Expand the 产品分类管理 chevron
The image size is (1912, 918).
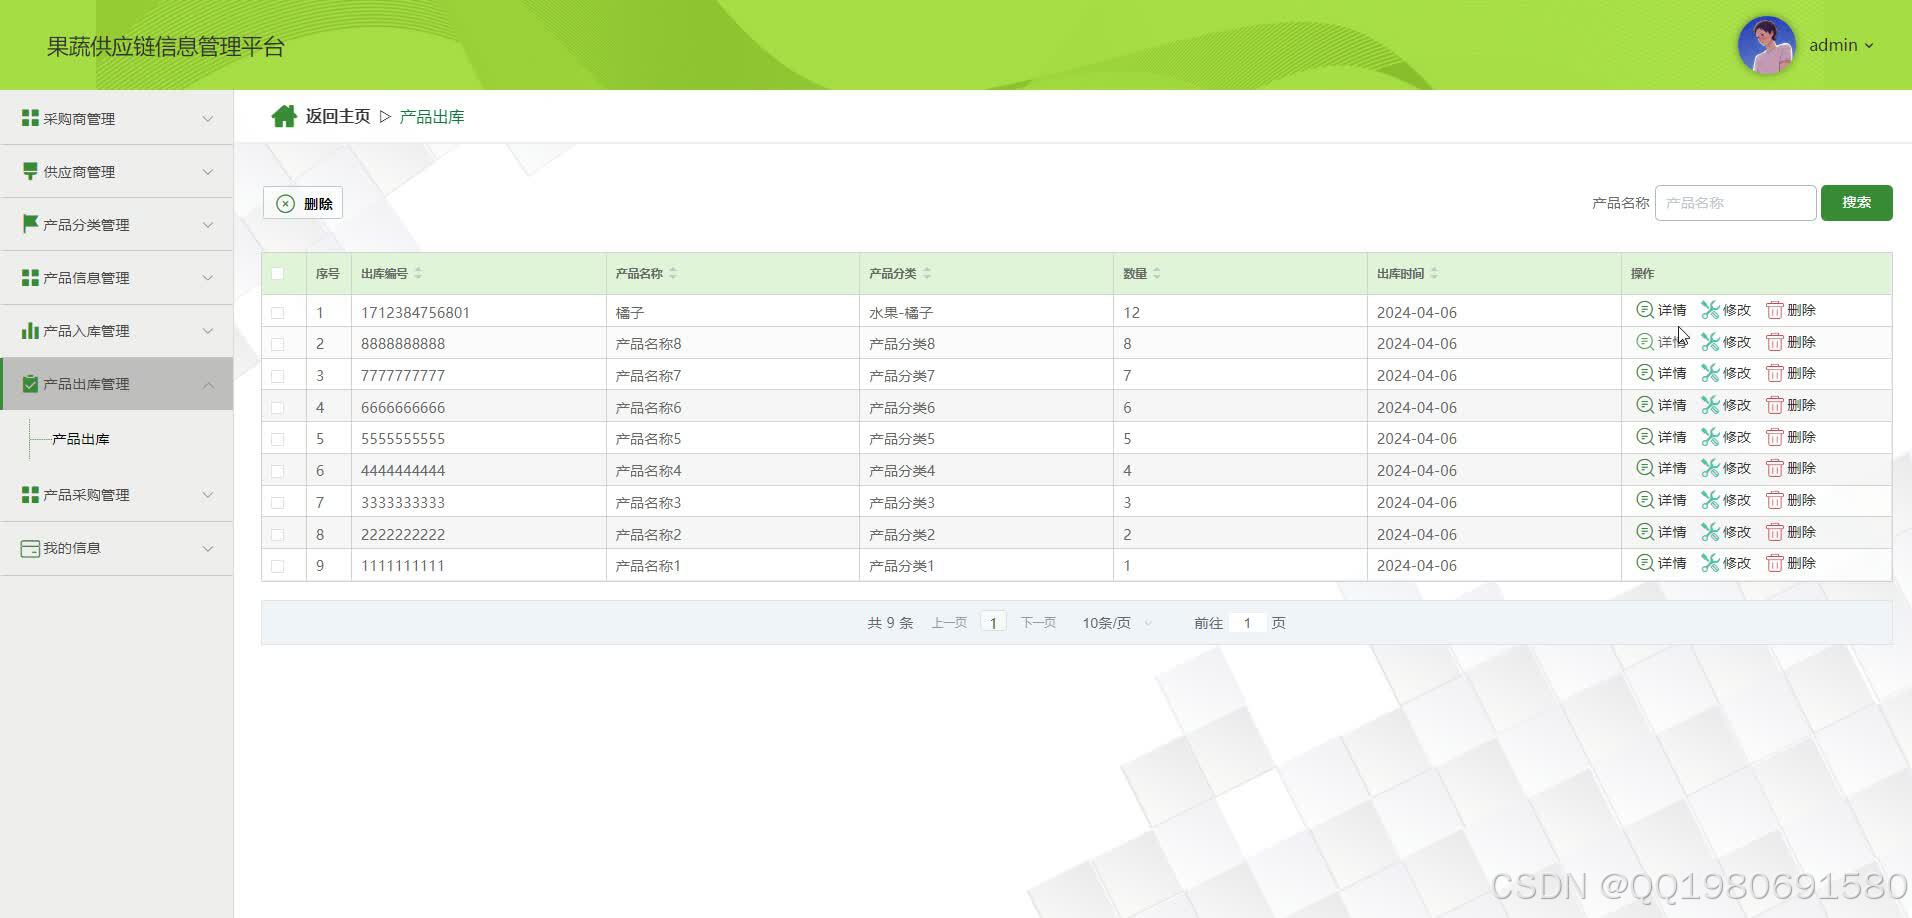(x=208, y=224)
